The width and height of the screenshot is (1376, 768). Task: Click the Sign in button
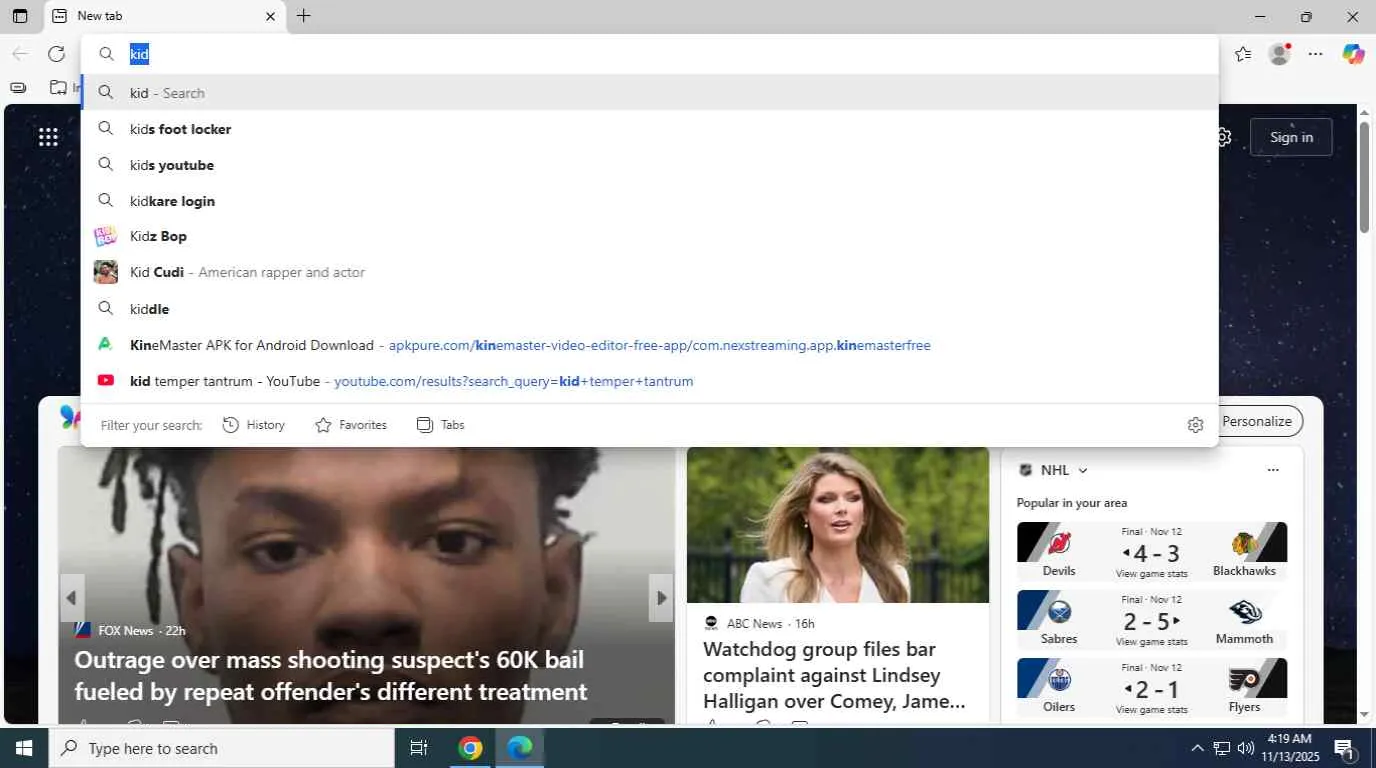pos(1291,137)
